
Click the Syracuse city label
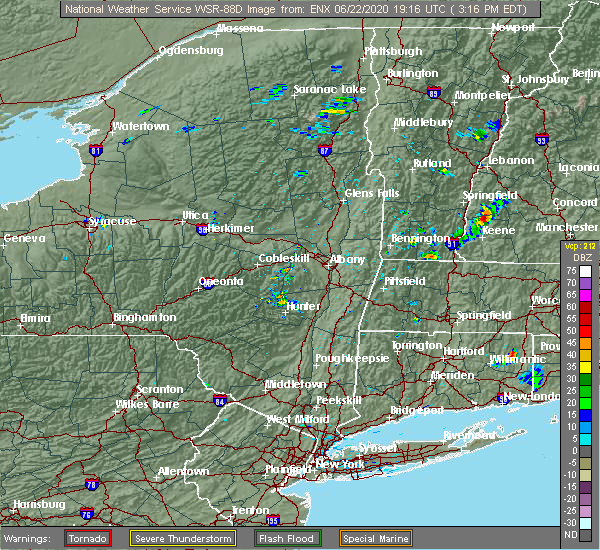click(x=112, y=221)
